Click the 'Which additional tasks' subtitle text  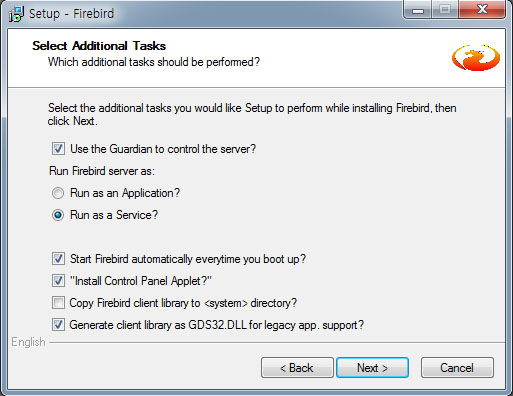coord(154,62)
